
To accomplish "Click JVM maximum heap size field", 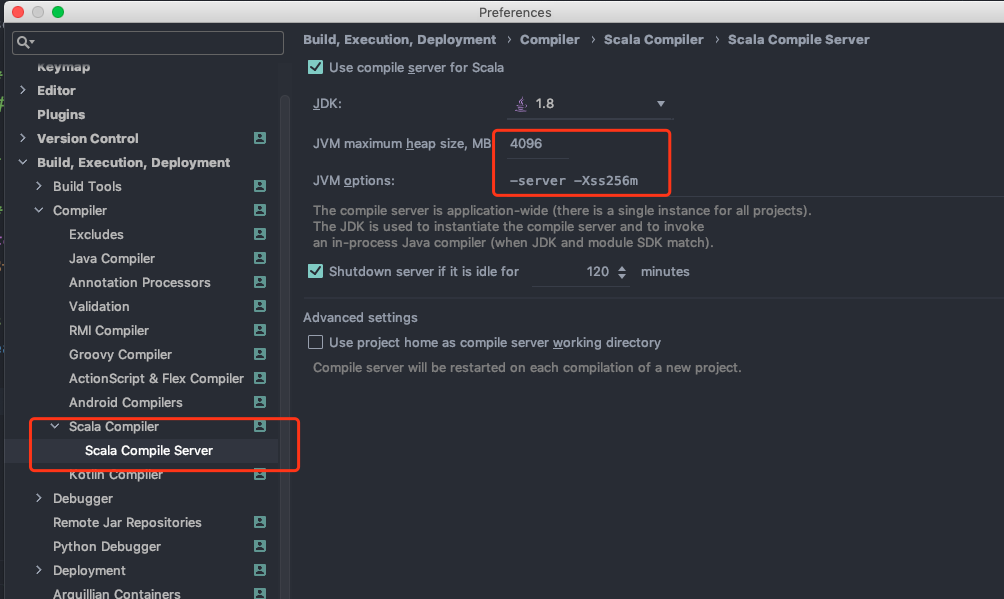I will pos(537,144).
